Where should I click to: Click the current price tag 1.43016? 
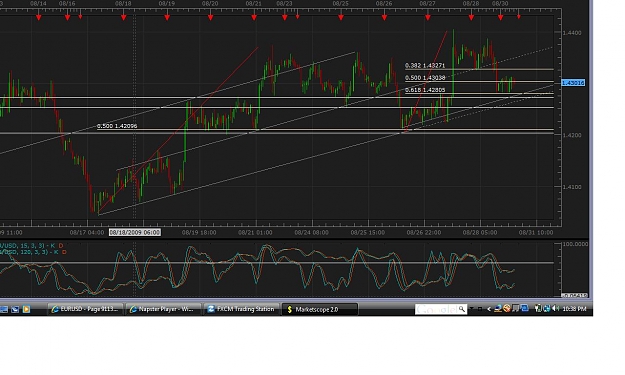(x=573, y=83)
